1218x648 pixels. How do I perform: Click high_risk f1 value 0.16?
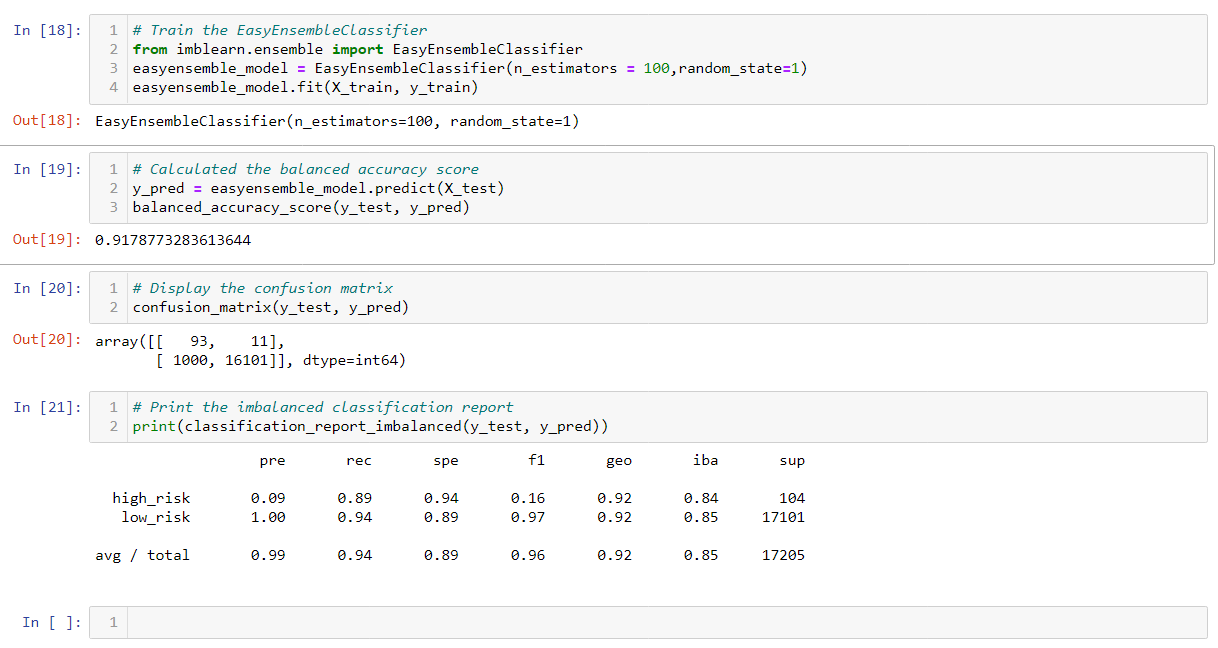[x=528, y=498]
